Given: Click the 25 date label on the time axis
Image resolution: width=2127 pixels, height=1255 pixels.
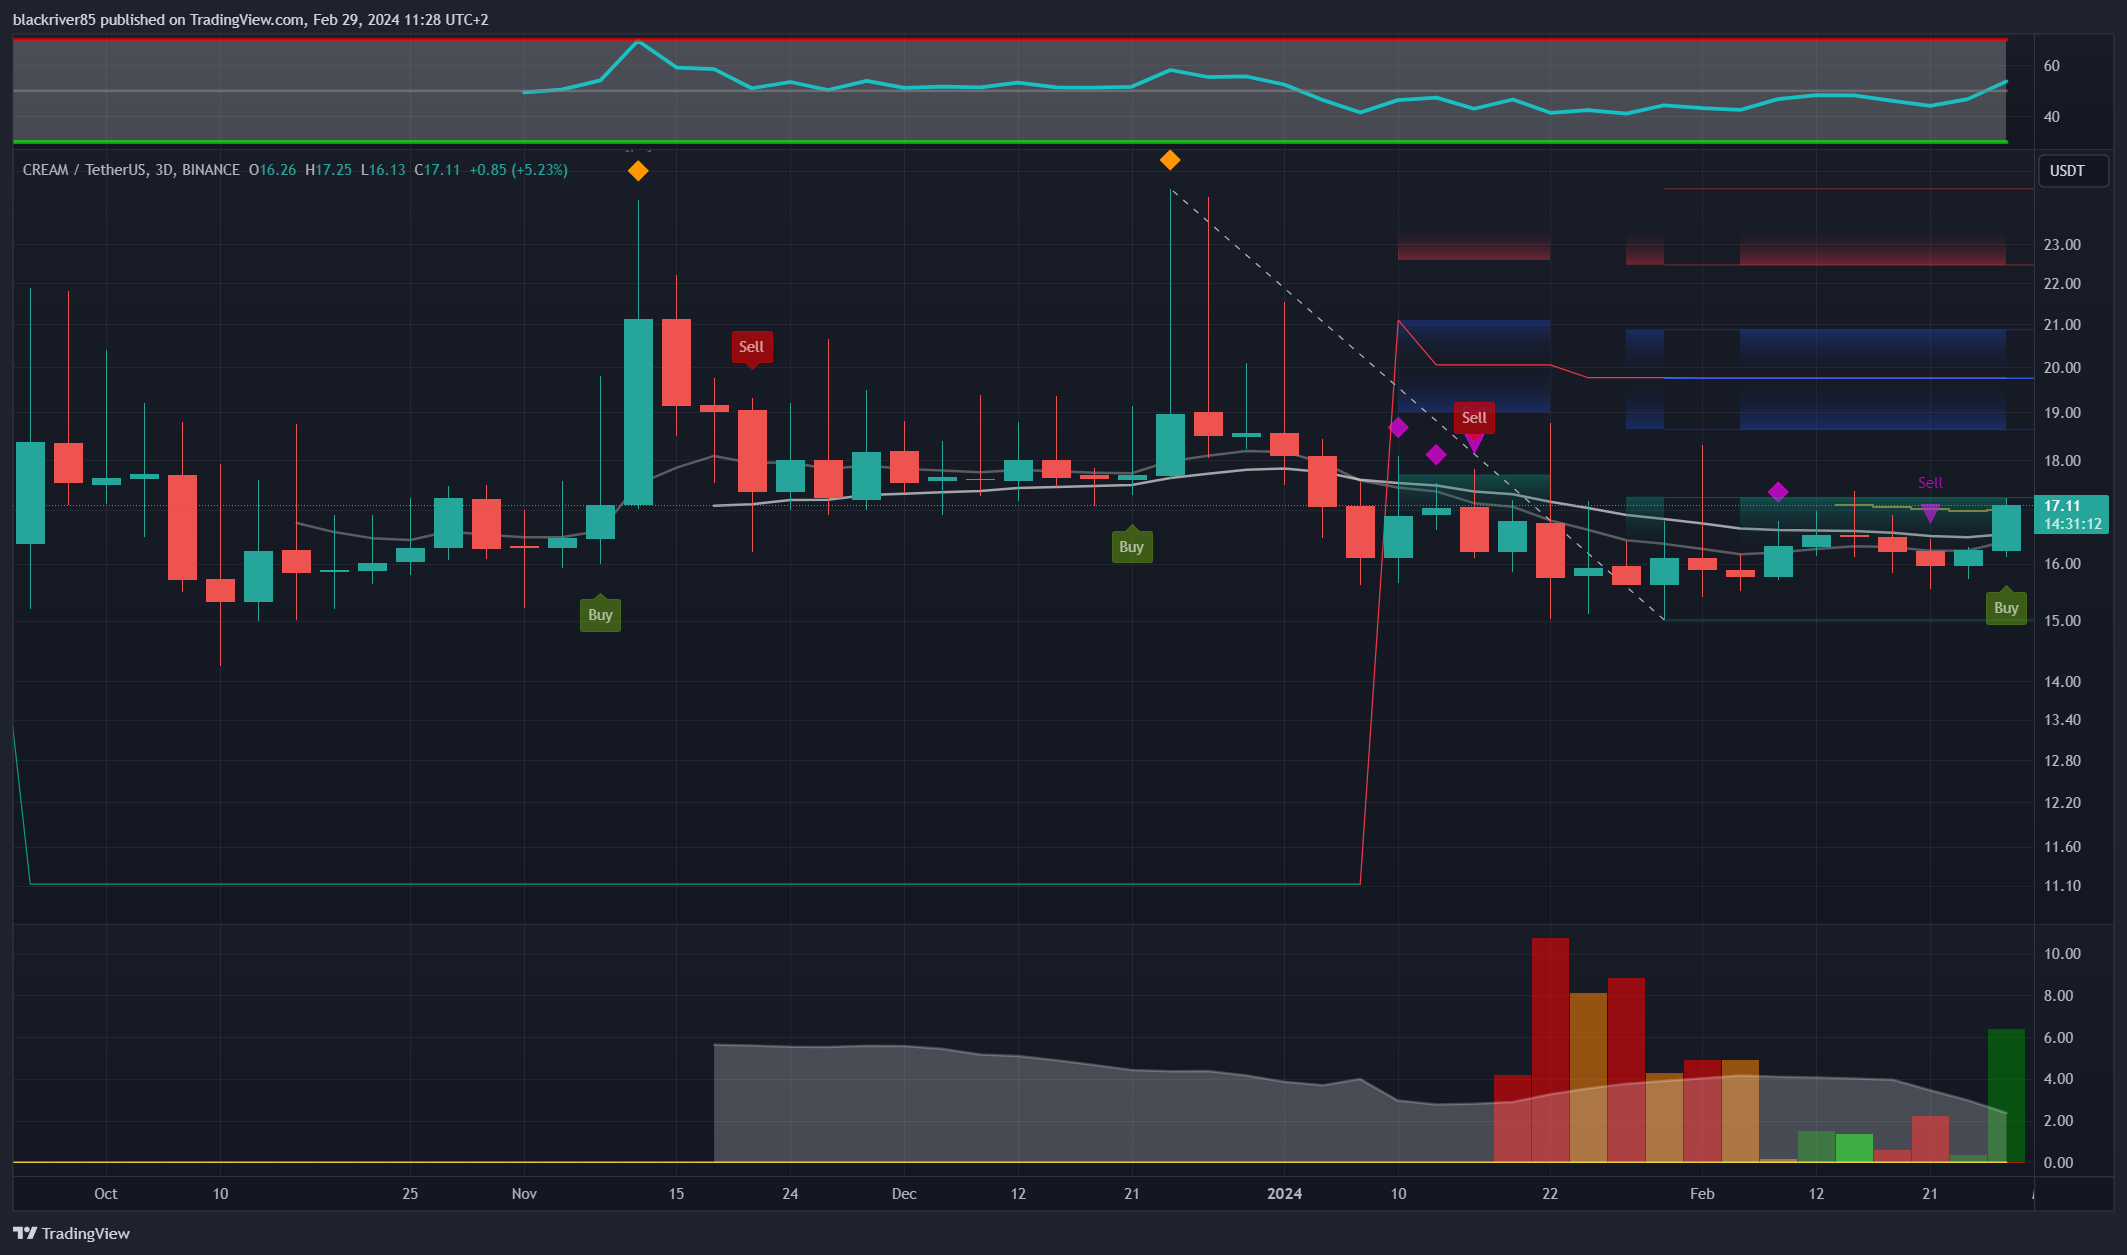Looking at the screenshot, I should pyautogui.click(x=410, y=1194).
